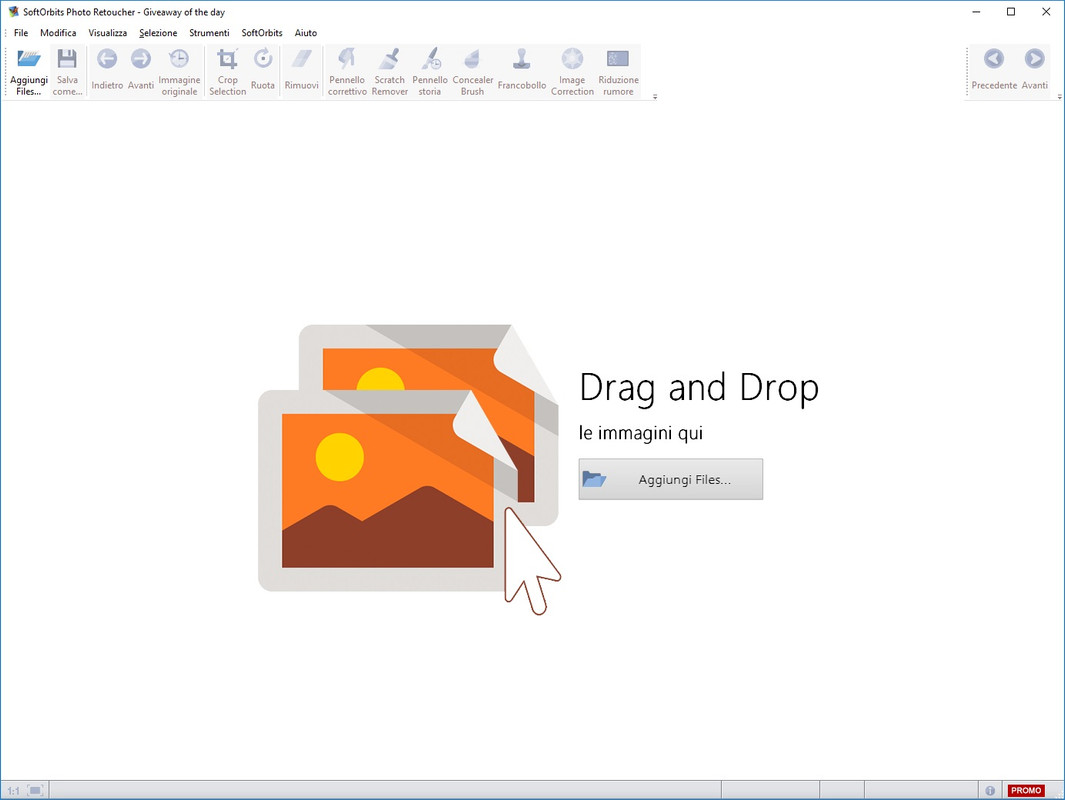Open the File menu
The height and width of the screenshot is (800, 1065).
(21, 33)
